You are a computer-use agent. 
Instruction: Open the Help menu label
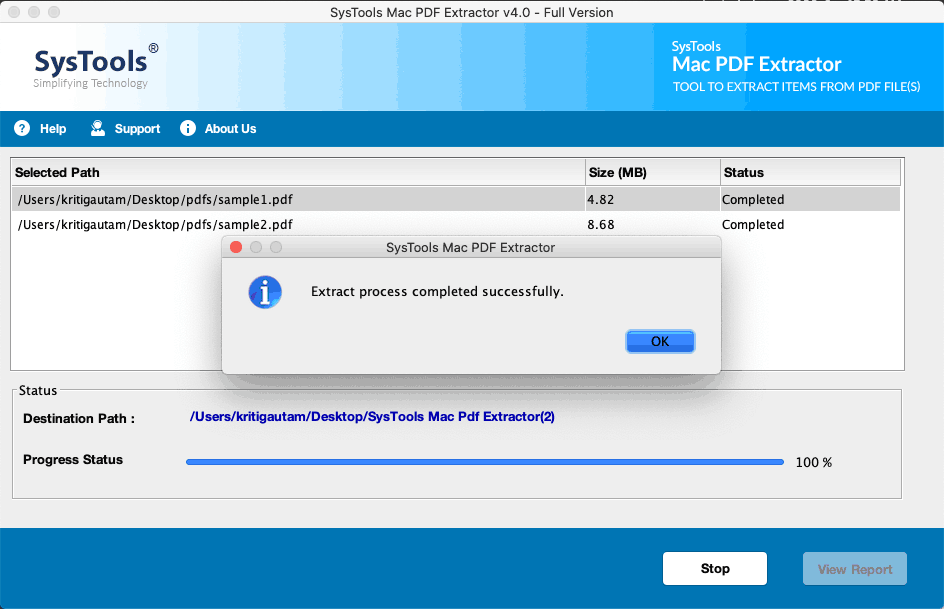(53, 129)
